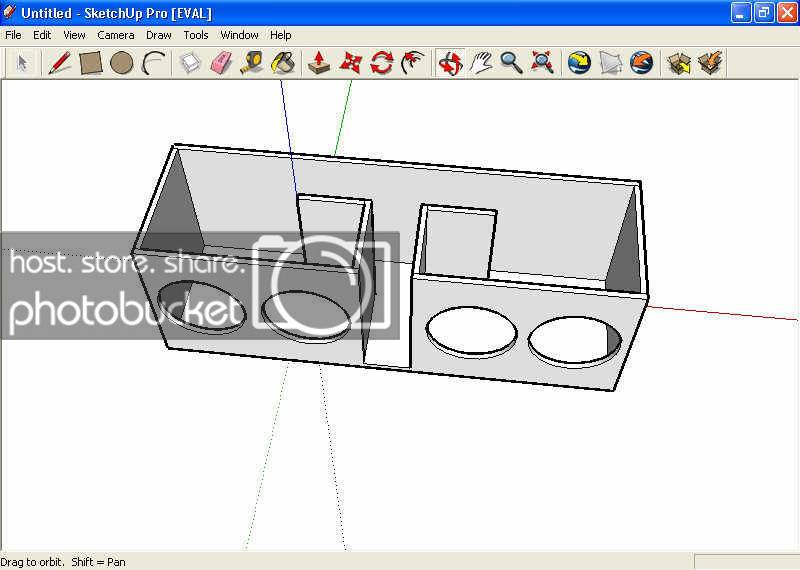
Task: Open the File menu
Action: (13, 35)
